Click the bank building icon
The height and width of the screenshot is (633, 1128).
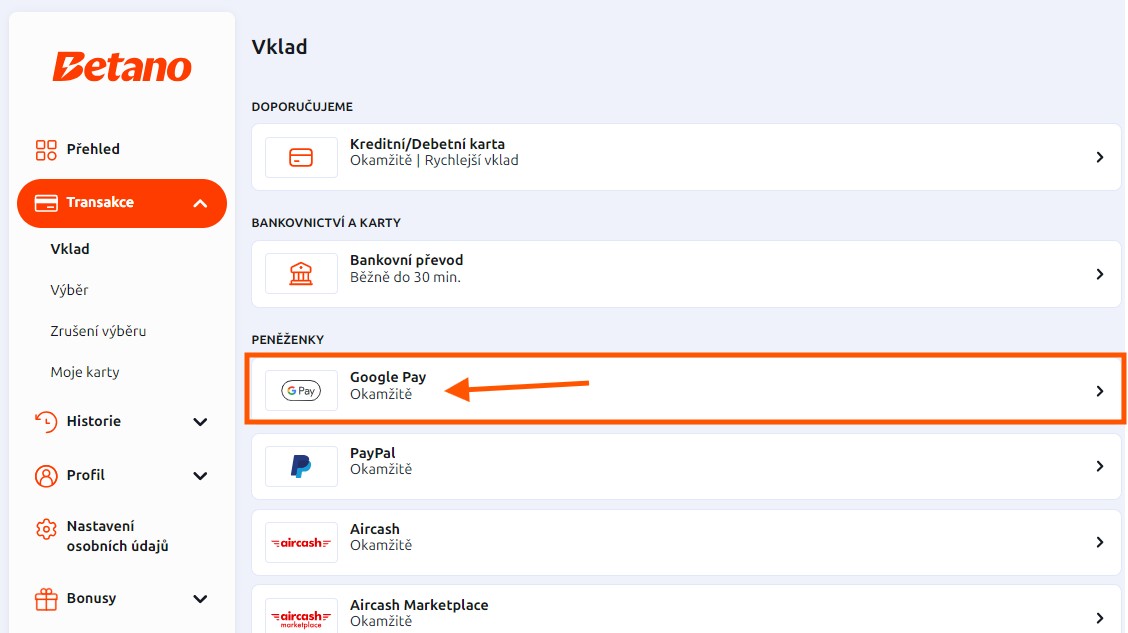[301, 273]
